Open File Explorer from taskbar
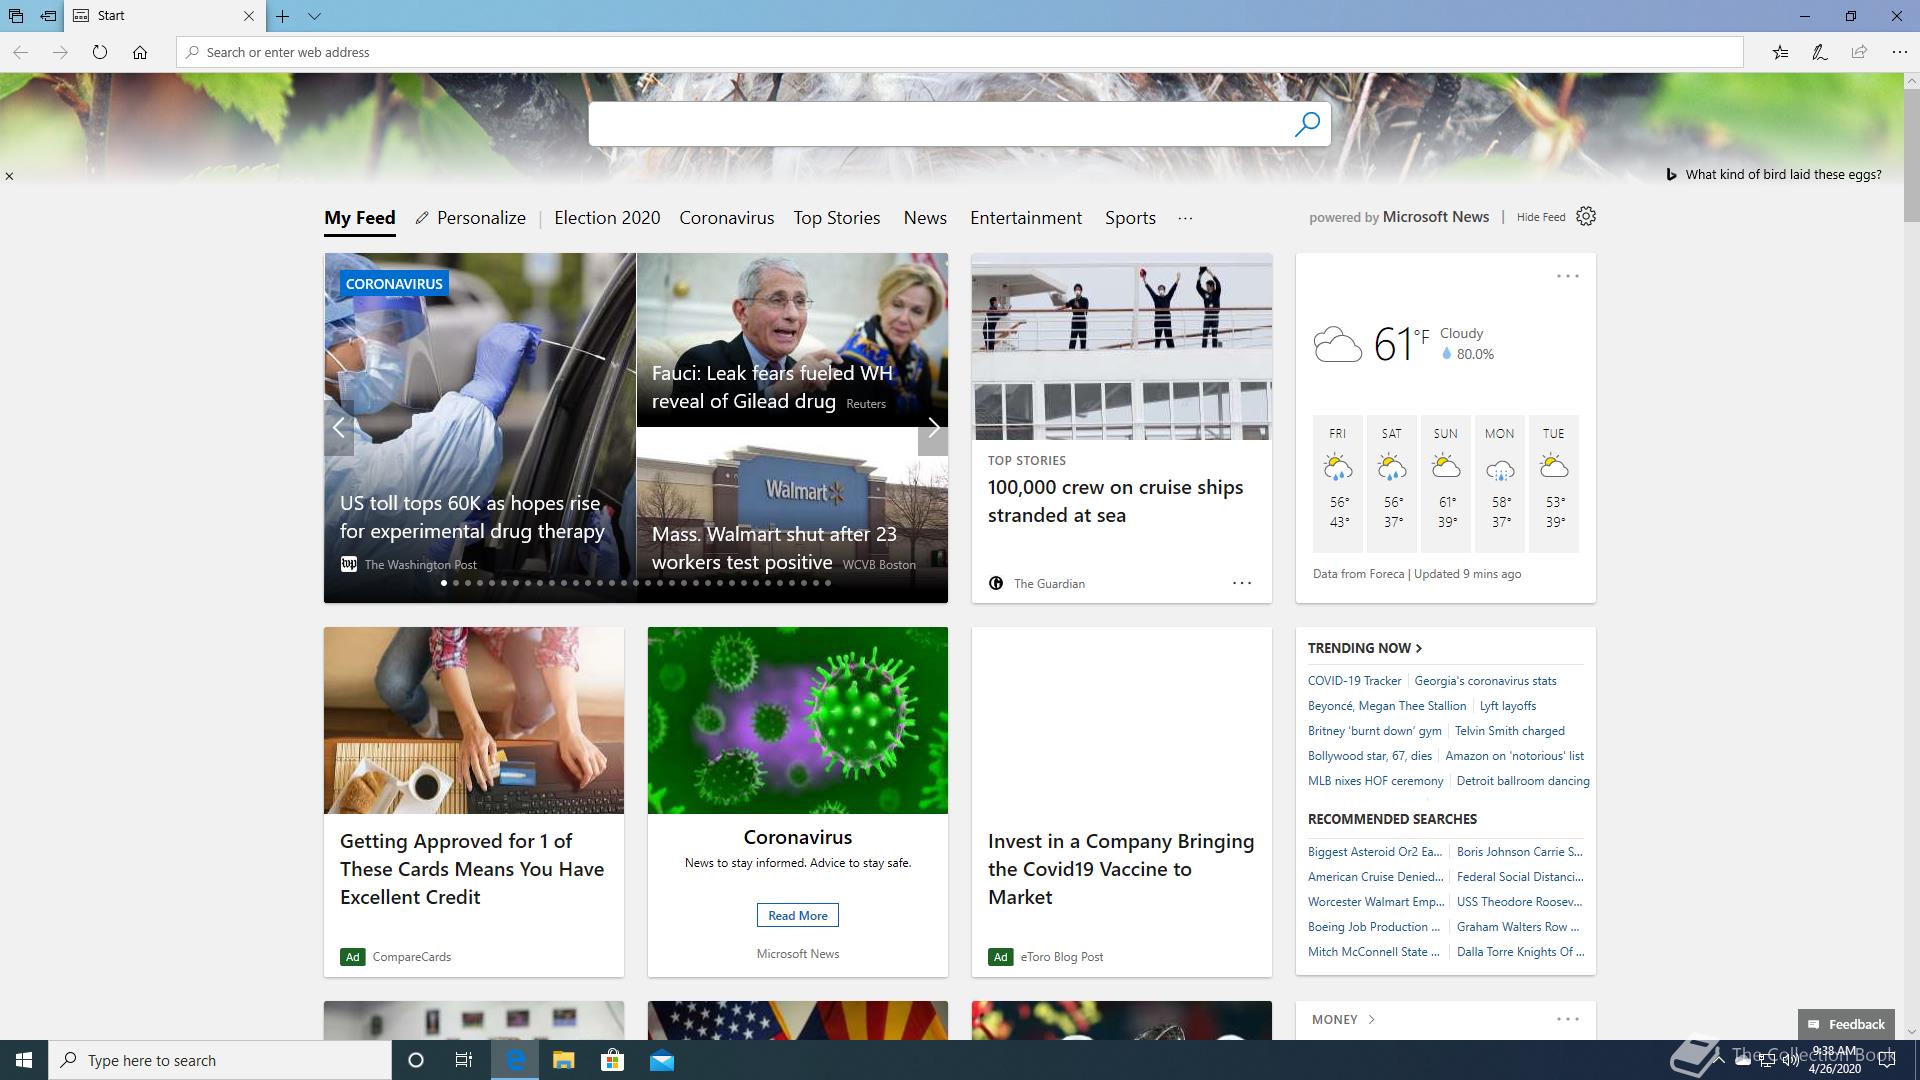 (x=564, y=1060)
